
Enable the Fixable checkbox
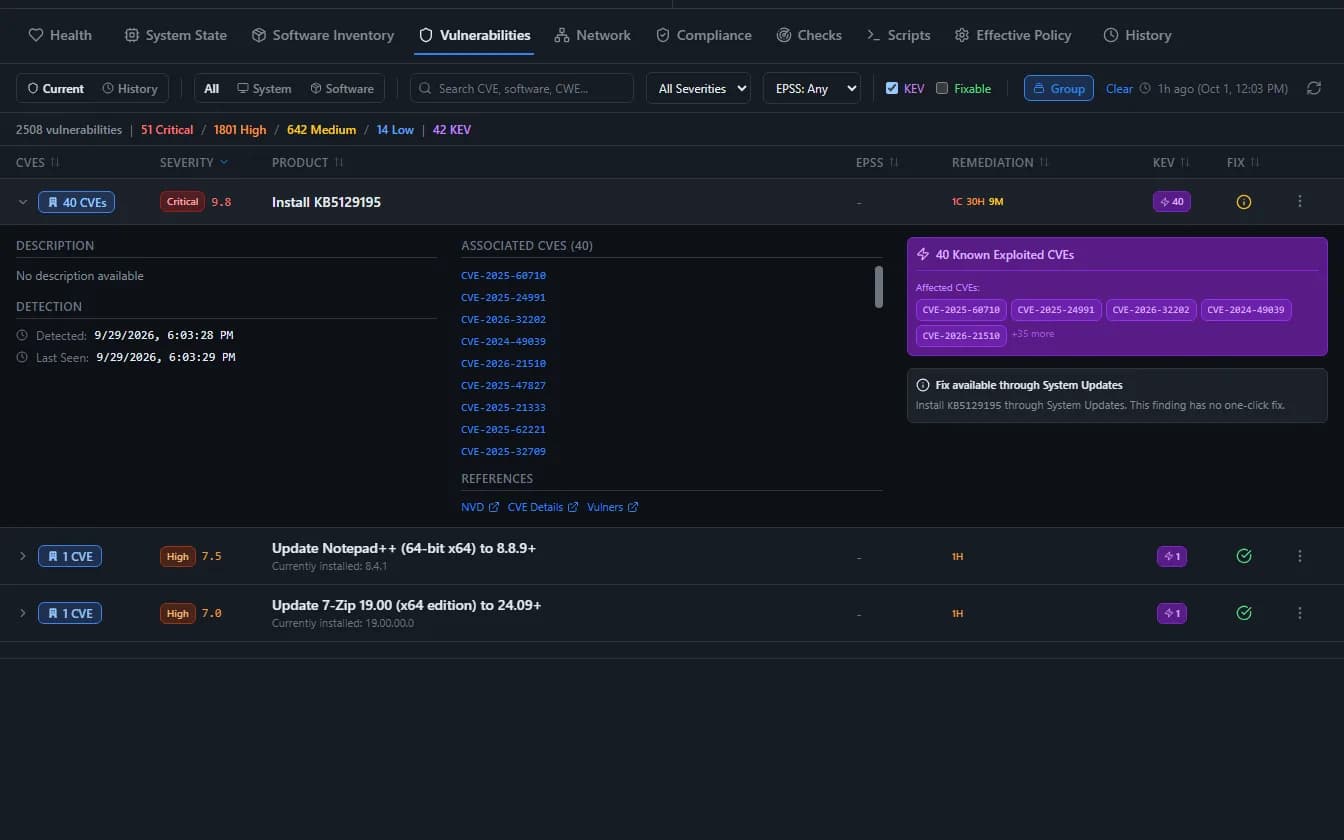click(942, 88)
